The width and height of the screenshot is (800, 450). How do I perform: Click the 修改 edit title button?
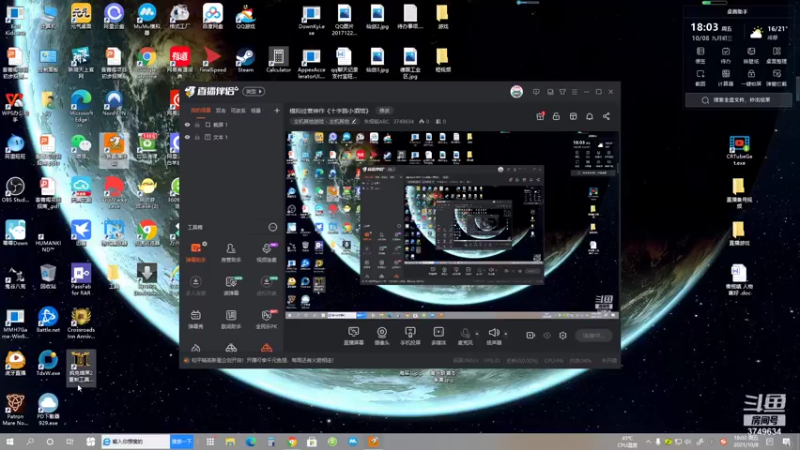tap(384, 111)
